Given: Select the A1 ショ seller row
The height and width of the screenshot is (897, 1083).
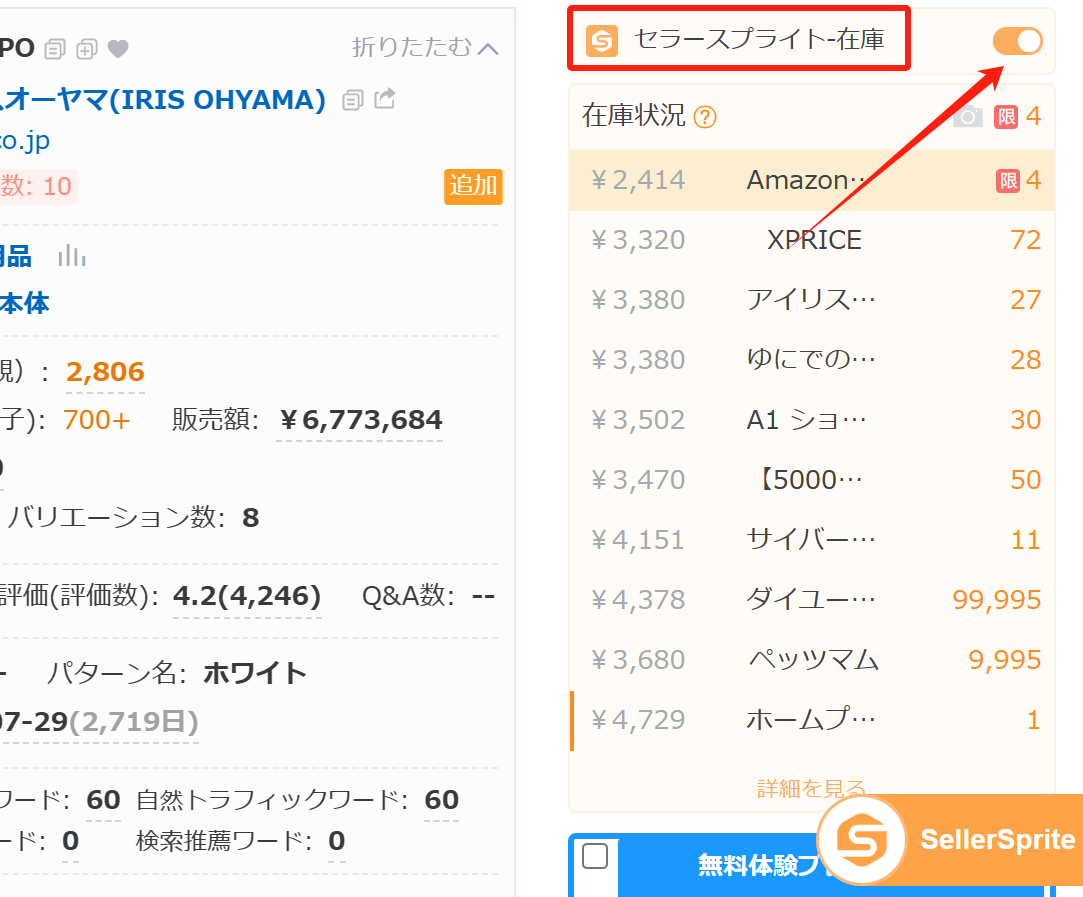Looking at the screenshot, I should [812, 420].
